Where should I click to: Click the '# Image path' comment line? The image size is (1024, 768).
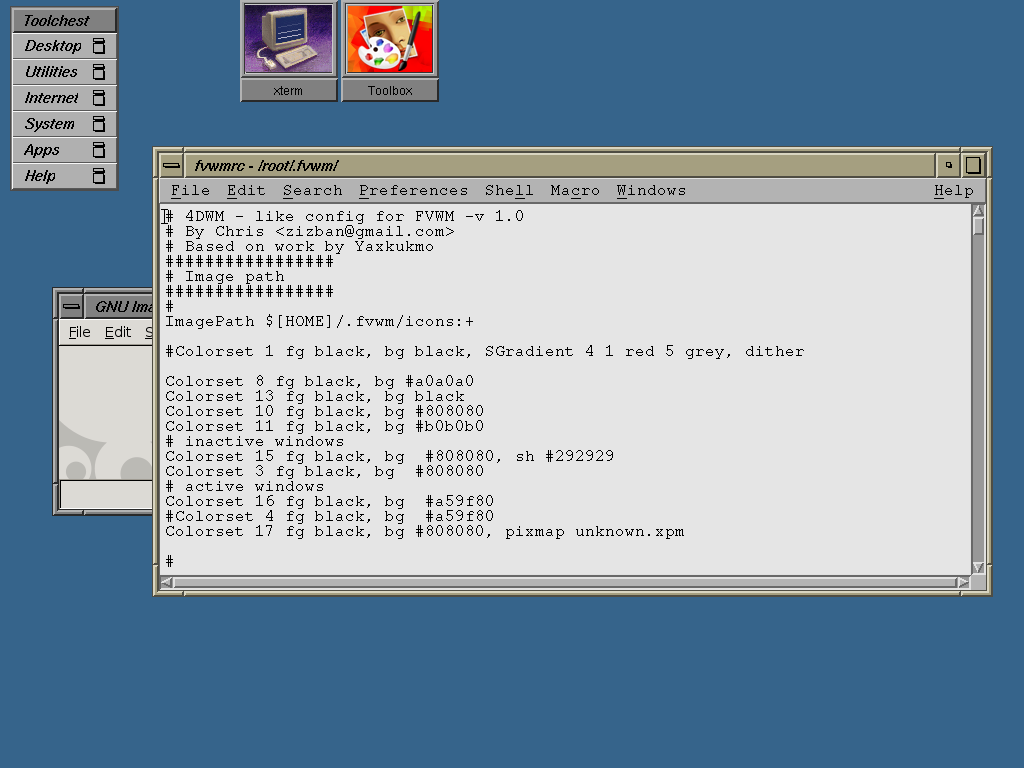click(225, 277)
